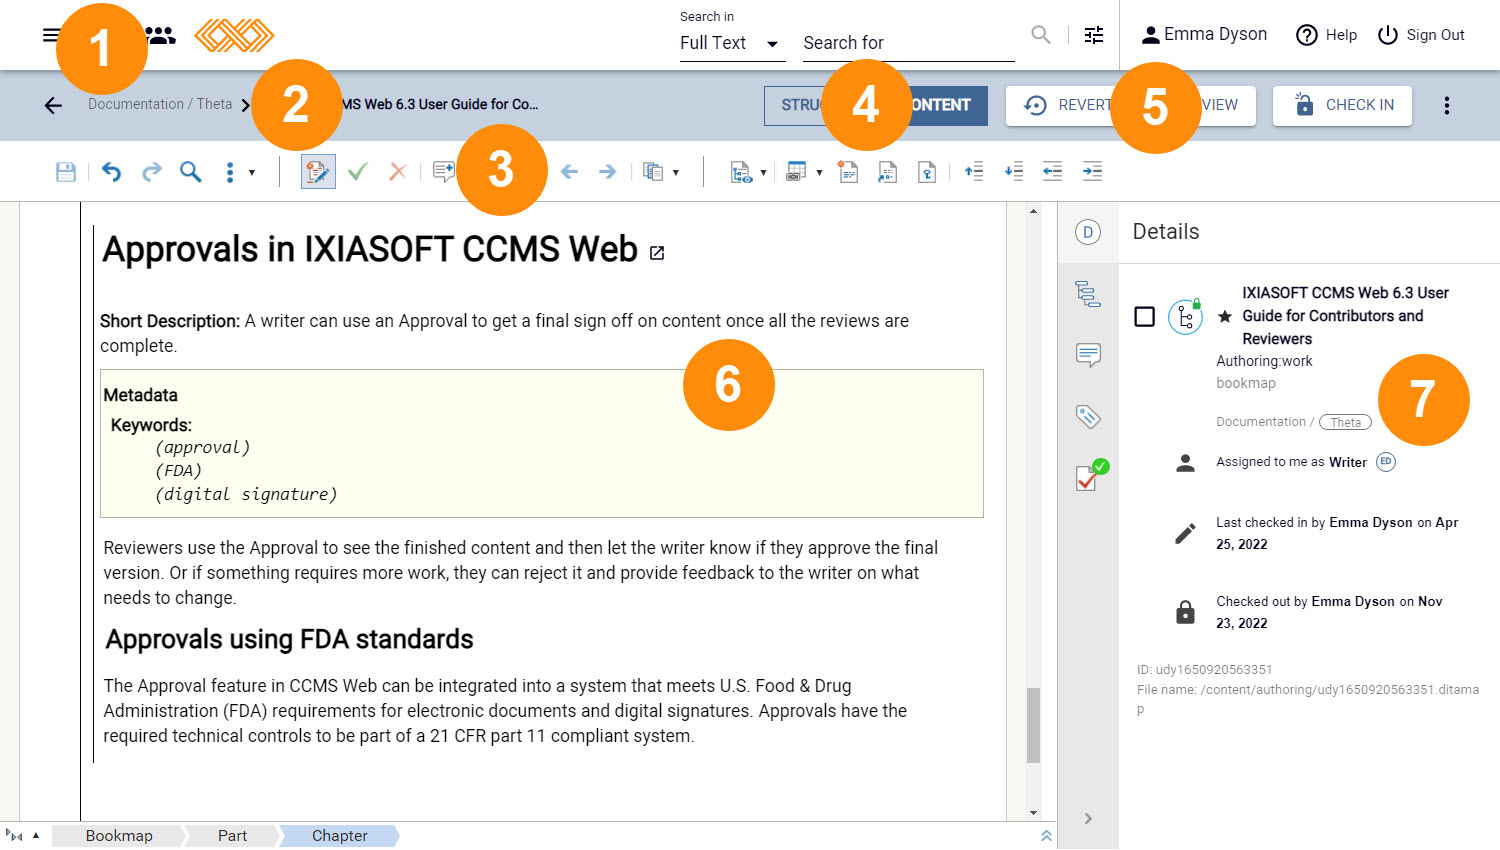Click the structure view icon
1500x850 pixels.
click(741, 172)
